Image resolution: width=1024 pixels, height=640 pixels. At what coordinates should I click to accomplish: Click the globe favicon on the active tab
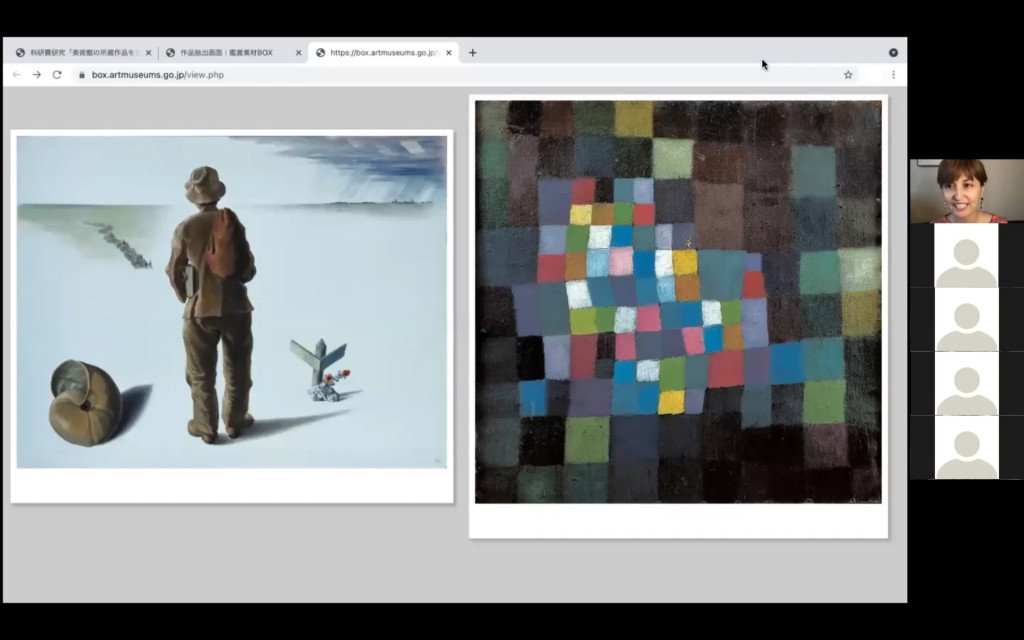[x=320, y=52]
